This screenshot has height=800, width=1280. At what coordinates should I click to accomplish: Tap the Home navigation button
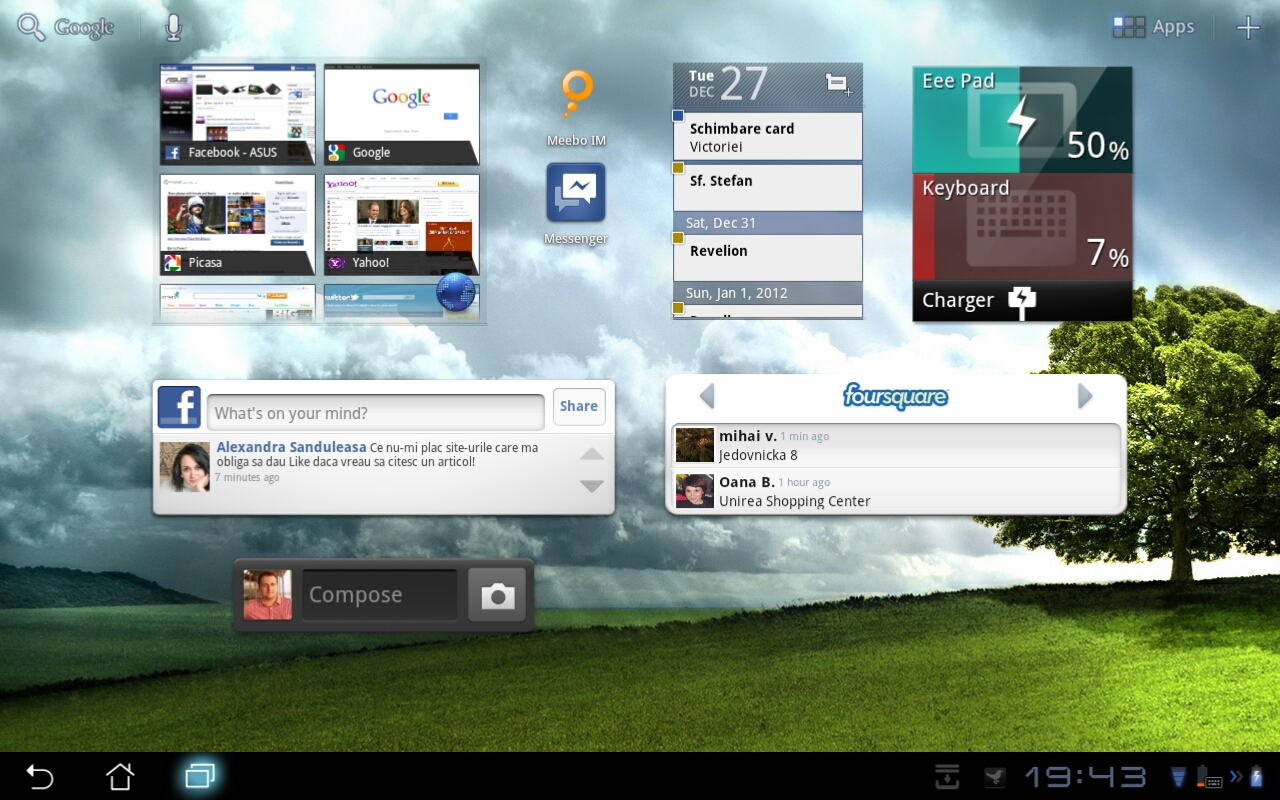click(x=120, y=776)
